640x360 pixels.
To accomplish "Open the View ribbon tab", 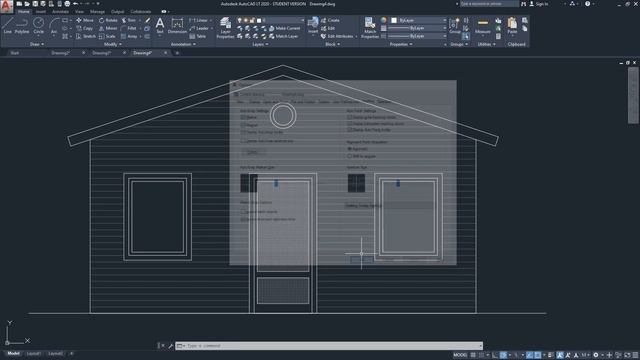I will click(x=79, y=12).
